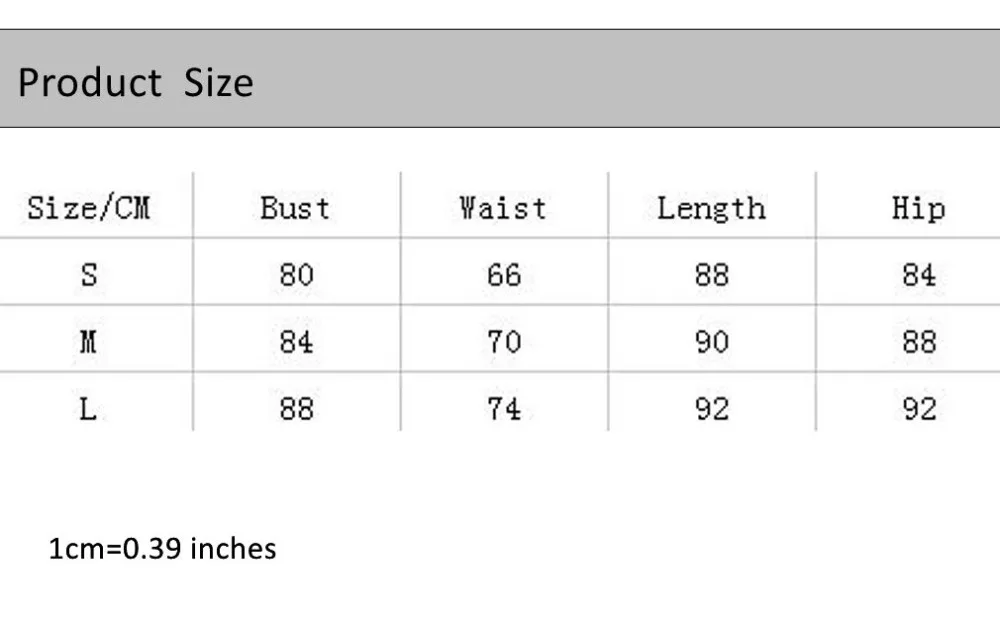Image resolution: width=1000 pixels, height=629 pixels.
Task: Click hip value 84 in S row
Action: [x=919, y=275]
